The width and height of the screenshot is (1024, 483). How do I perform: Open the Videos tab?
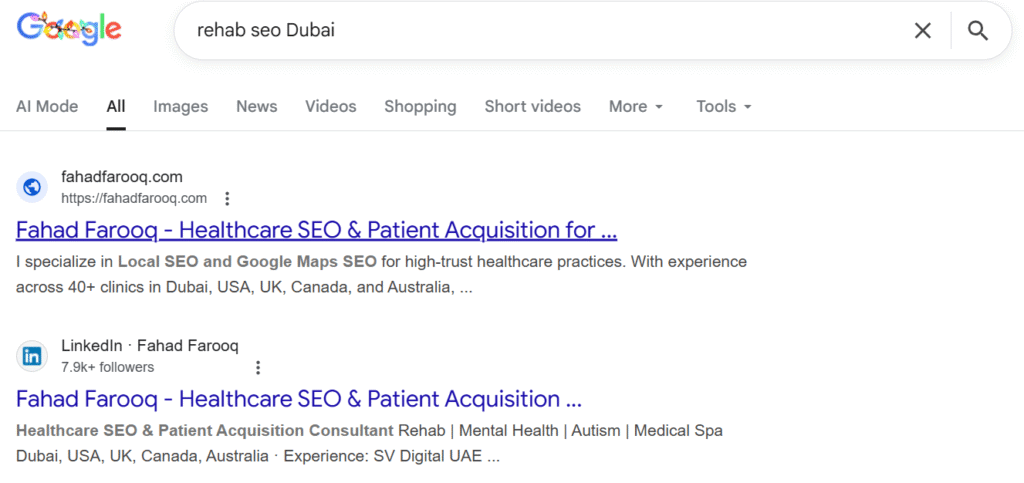(331, 106)
